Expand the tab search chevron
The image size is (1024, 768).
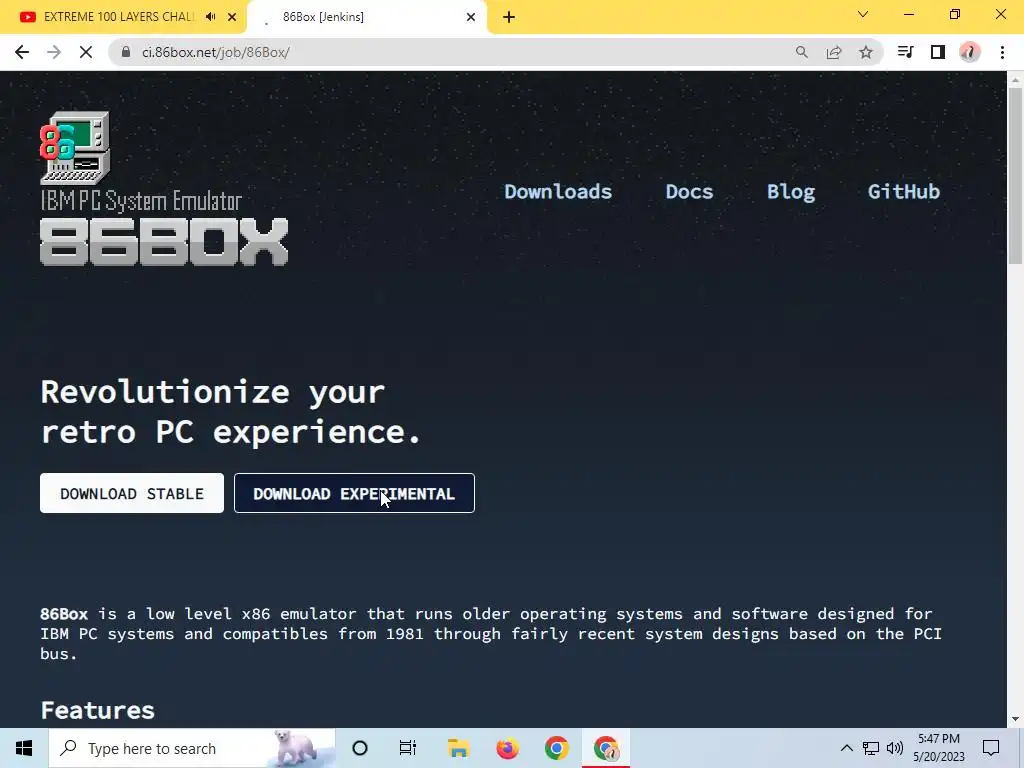(863, 14)
